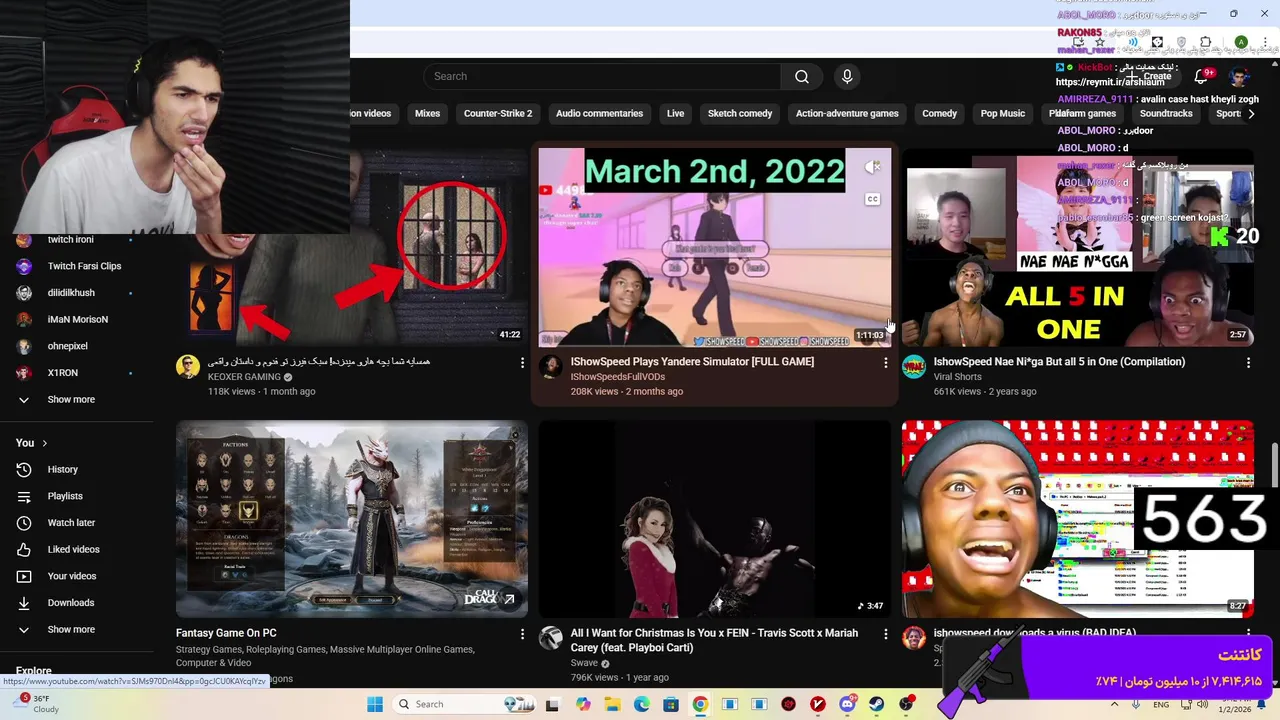Viewport: 1280px width, 720px height.
Task: Open Discord from the taskbar
Action: 848,704
